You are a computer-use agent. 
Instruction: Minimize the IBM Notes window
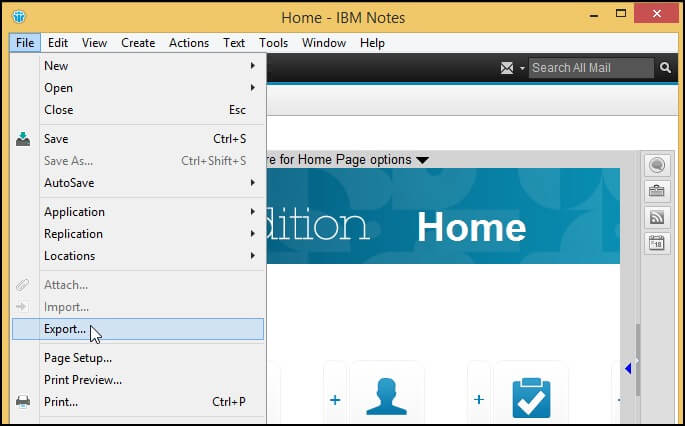click(x=594, y=15)
